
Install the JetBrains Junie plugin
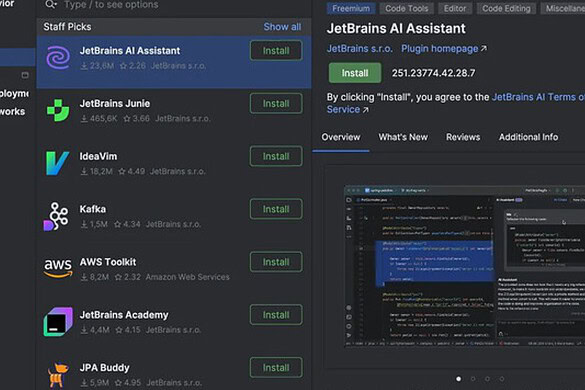(x=276, y=103)
